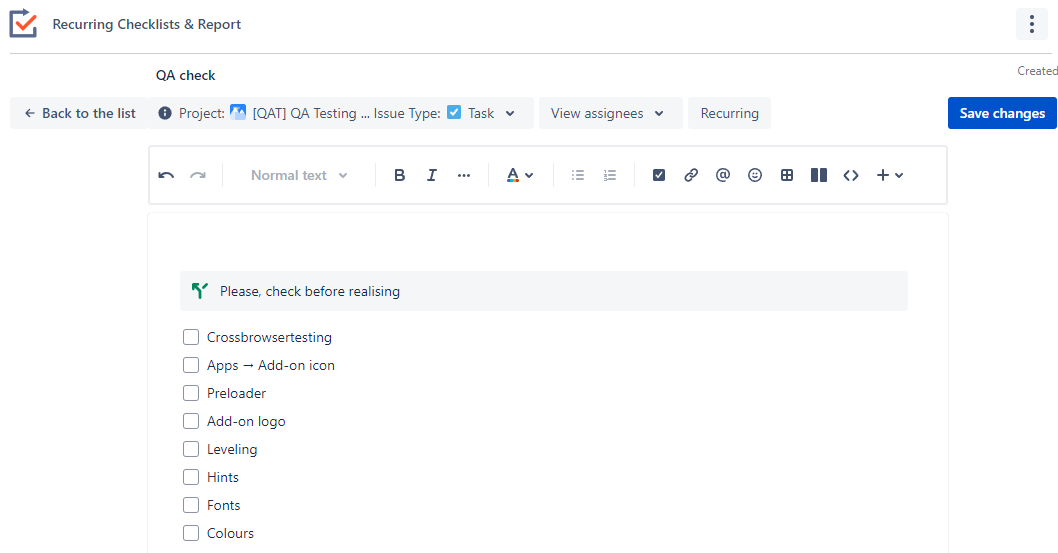Screen dimensions: 1058x553
Task: Click the Recurring Checklists & Report heading
Action: 146,24
